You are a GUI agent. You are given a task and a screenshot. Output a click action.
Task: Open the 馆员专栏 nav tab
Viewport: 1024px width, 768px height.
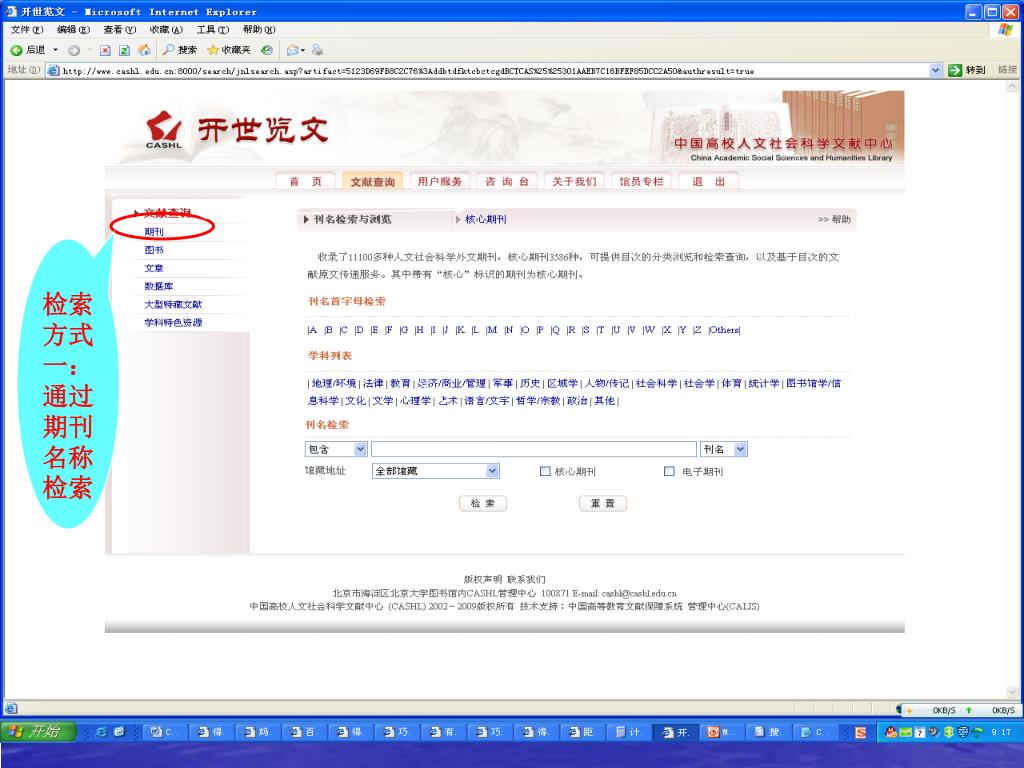click(x=641, y=182)
